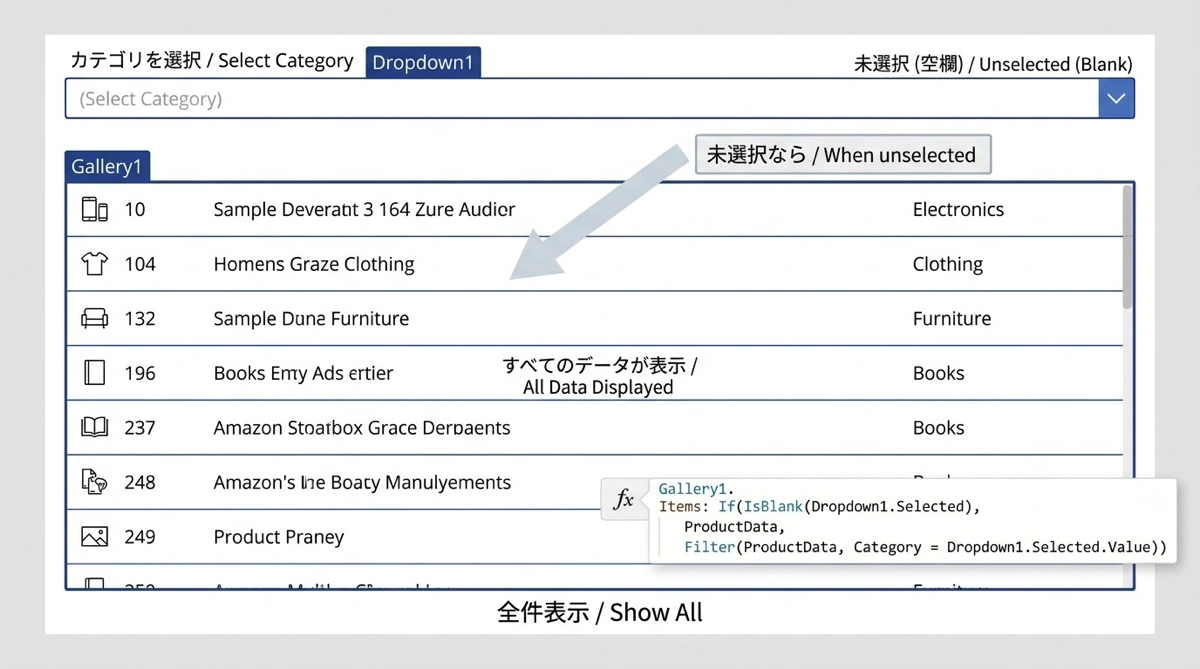Click the Homens Graze Clothing item name
Viewport: 1200px width, 669px height.
click(314, 264)
